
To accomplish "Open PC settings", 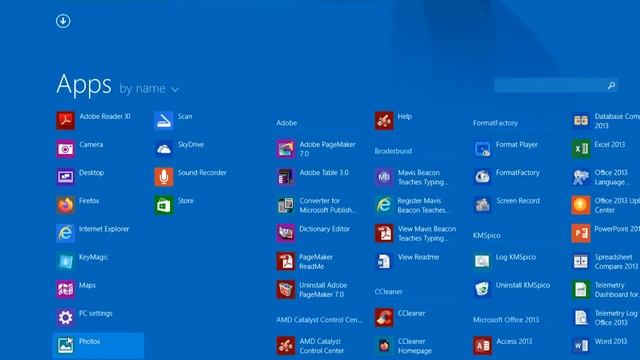I will 85,318.
